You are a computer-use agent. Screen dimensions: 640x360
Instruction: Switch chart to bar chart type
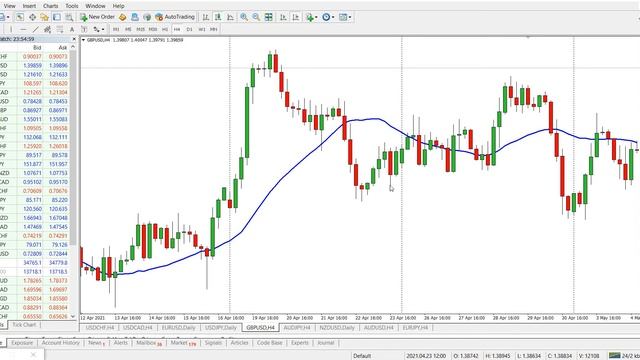(206, 17)
